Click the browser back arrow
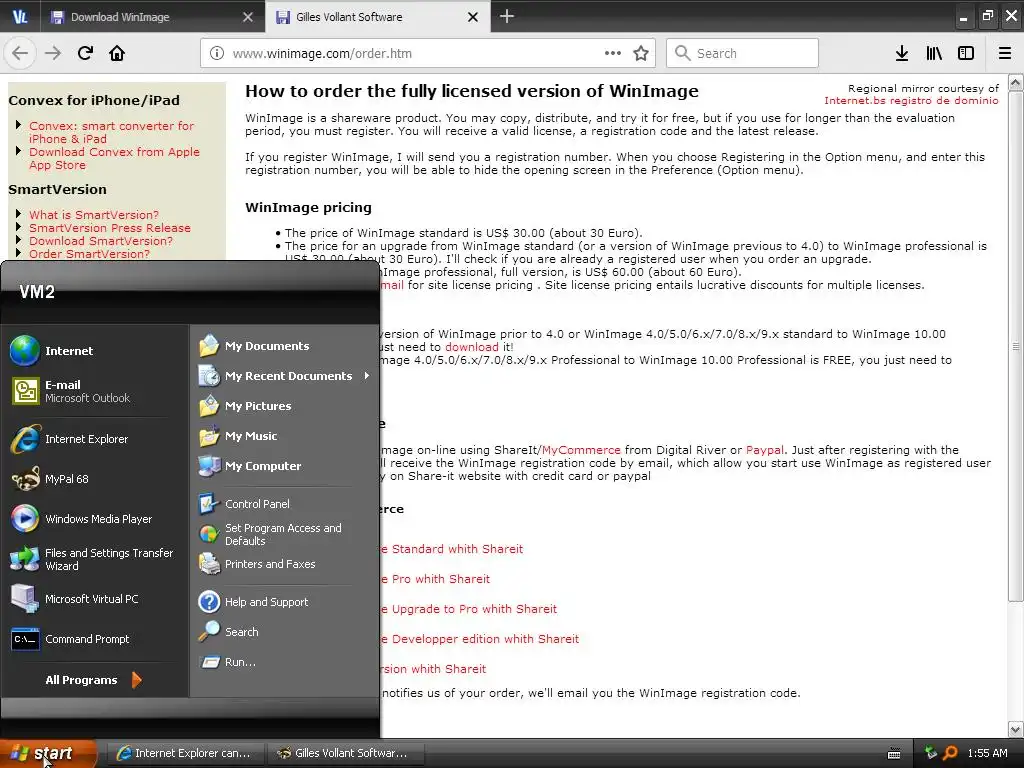Image resolution: width=1024 pixels, height=768 pixels. [x=20, y=53]
